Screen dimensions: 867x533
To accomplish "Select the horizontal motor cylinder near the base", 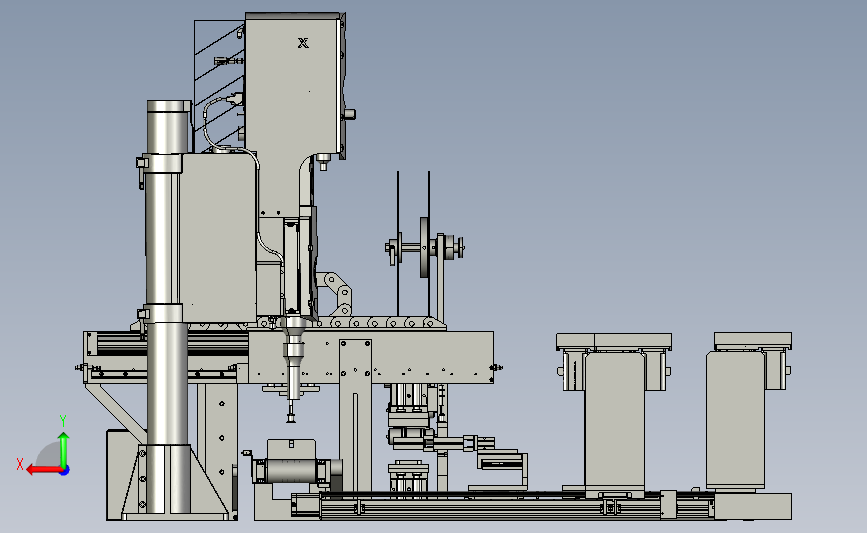I will [293, 471].
